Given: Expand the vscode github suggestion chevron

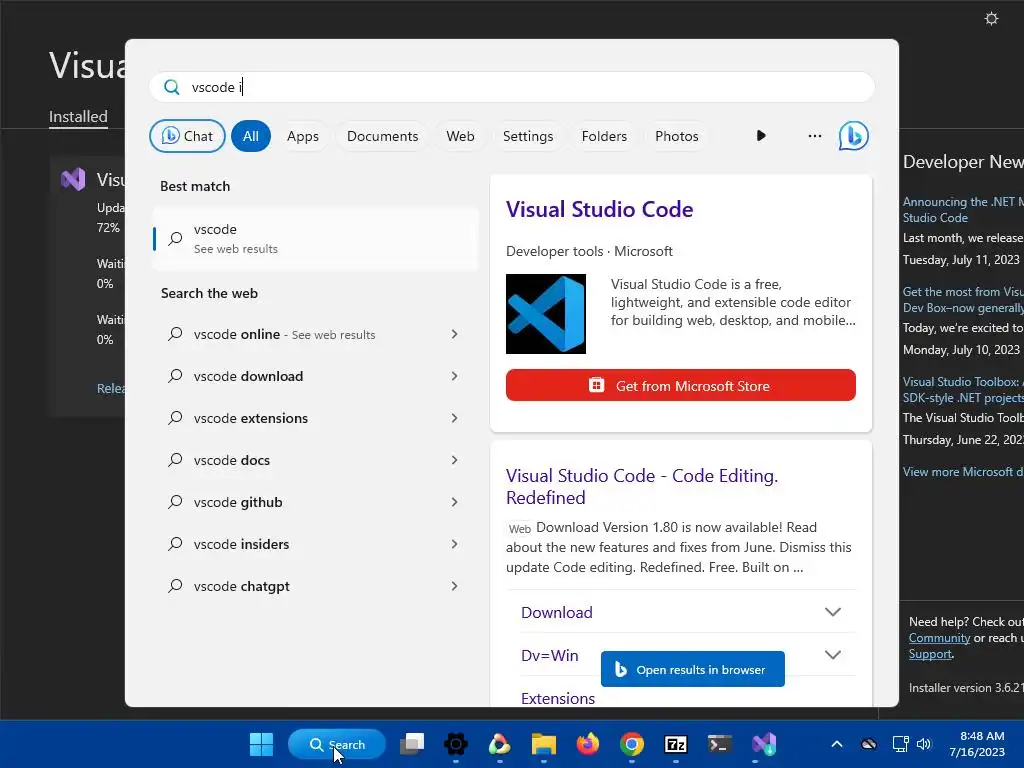Looking at the screenshot, I should pyautogui.click(x=455, y=502).
